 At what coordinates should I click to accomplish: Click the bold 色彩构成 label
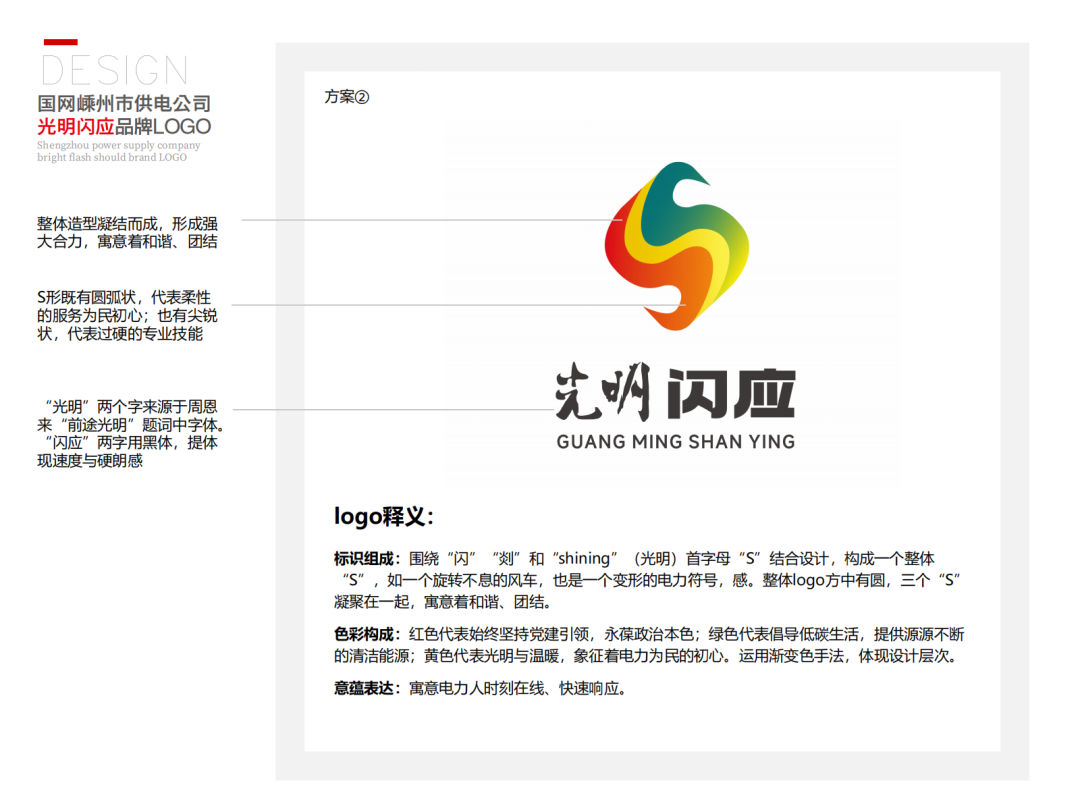(366, 635)
